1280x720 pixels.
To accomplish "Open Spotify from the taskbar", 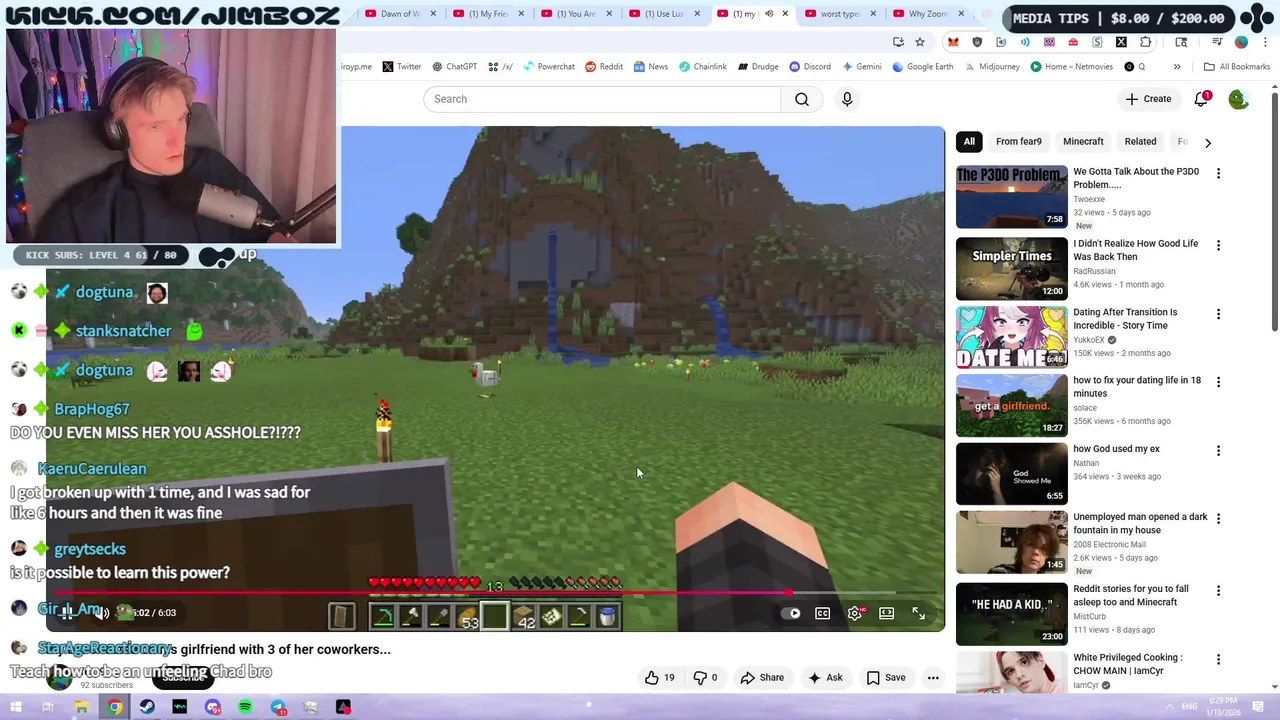I will pos(245,707).
